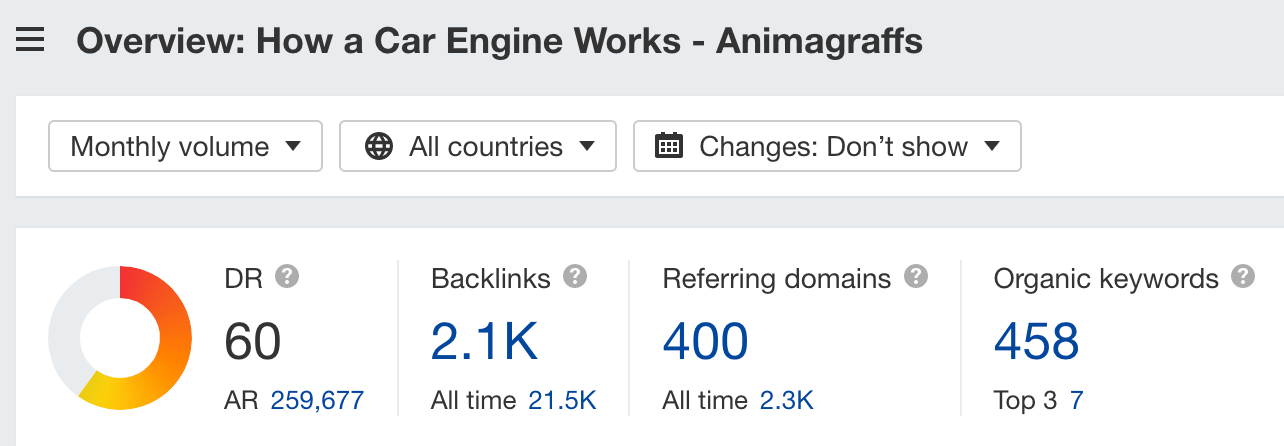Image resolution: width=1284 pixels, height=446 pixels.
Task: View the all-time 21.5K backlinks link
Action: point(561,401)
